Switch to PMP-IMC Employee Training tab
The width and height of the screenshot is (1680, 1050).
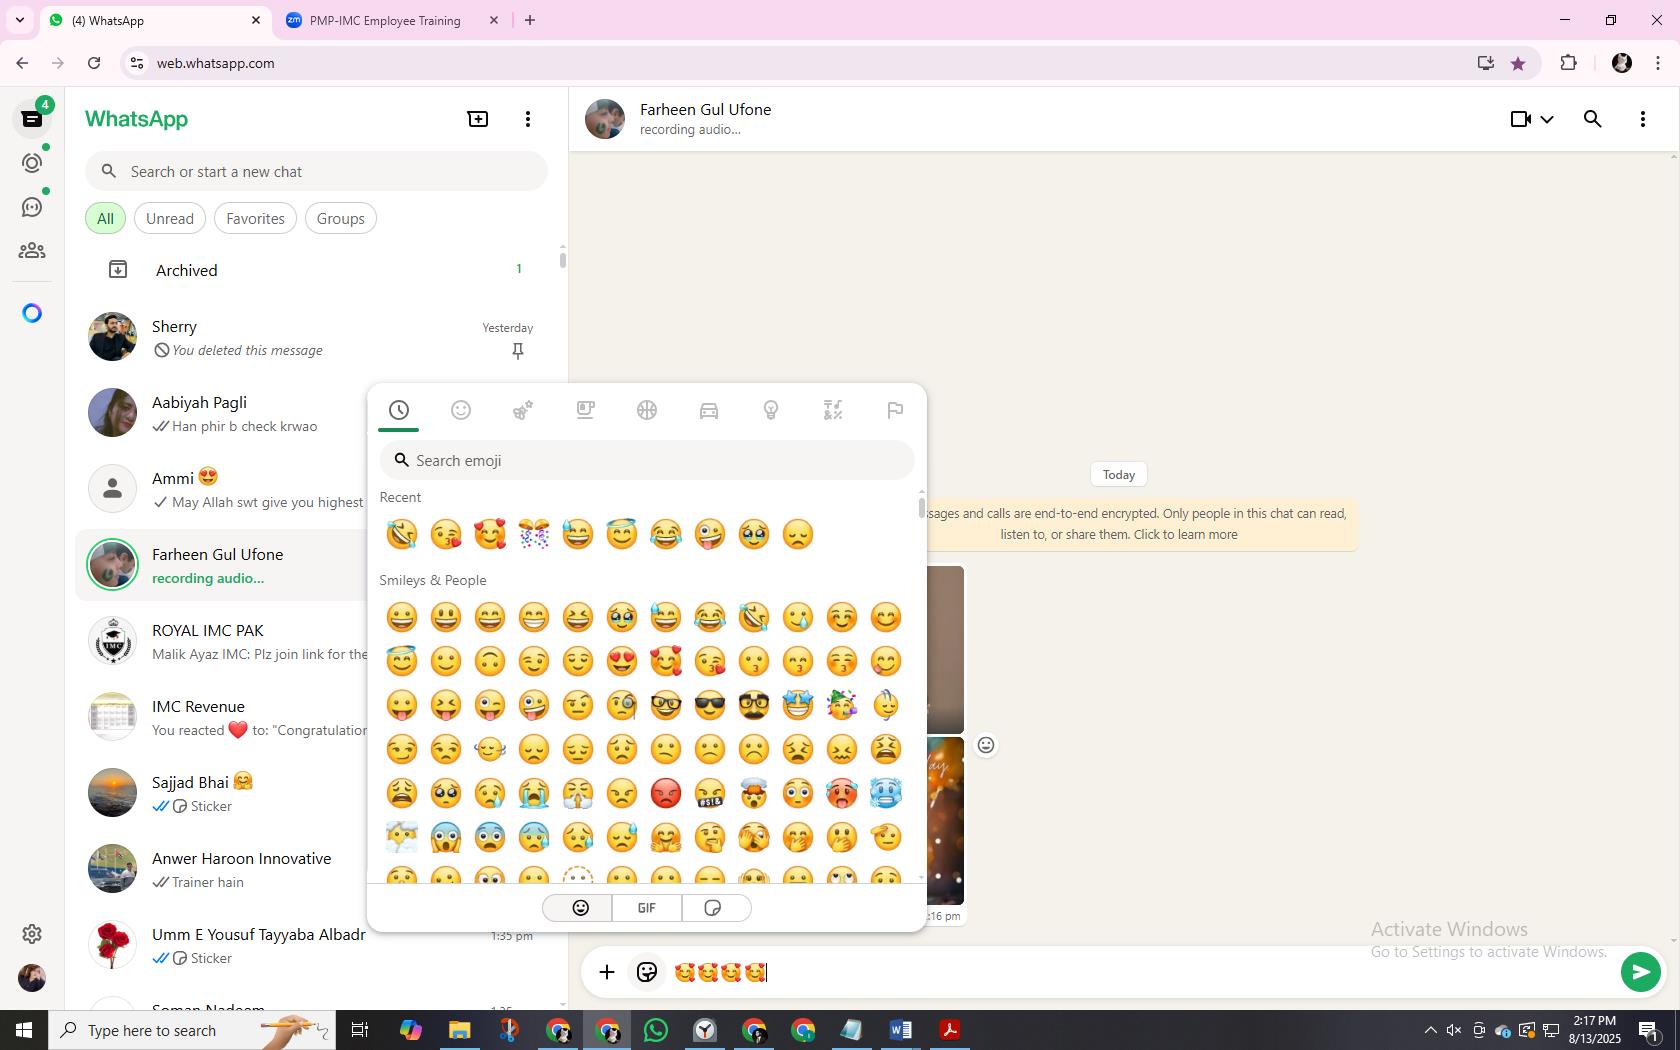pos(392,20)
